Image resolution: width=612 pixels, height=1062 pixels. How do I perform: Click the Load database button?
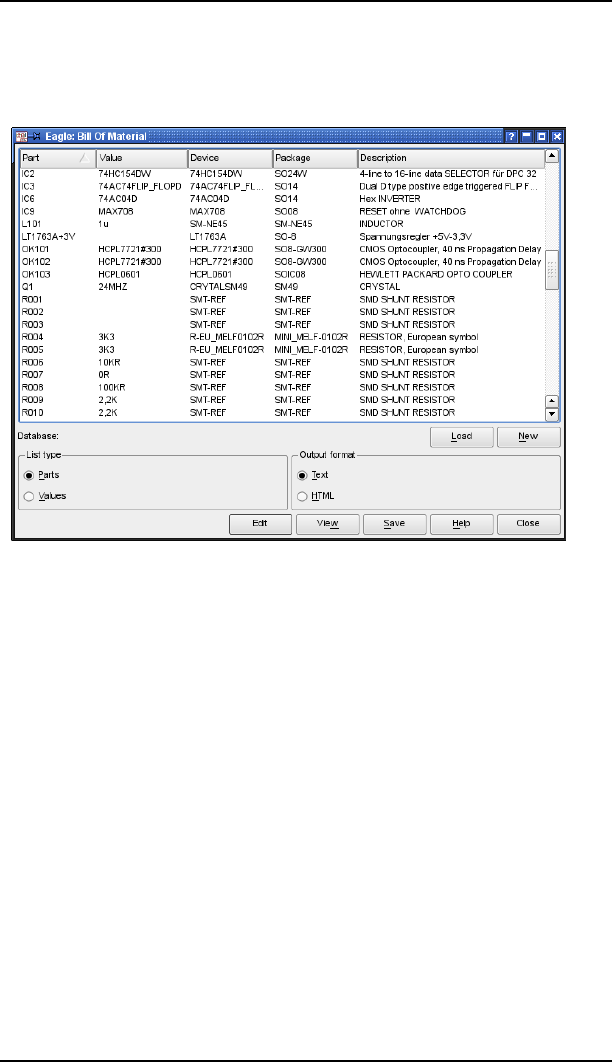click(462, 437)
